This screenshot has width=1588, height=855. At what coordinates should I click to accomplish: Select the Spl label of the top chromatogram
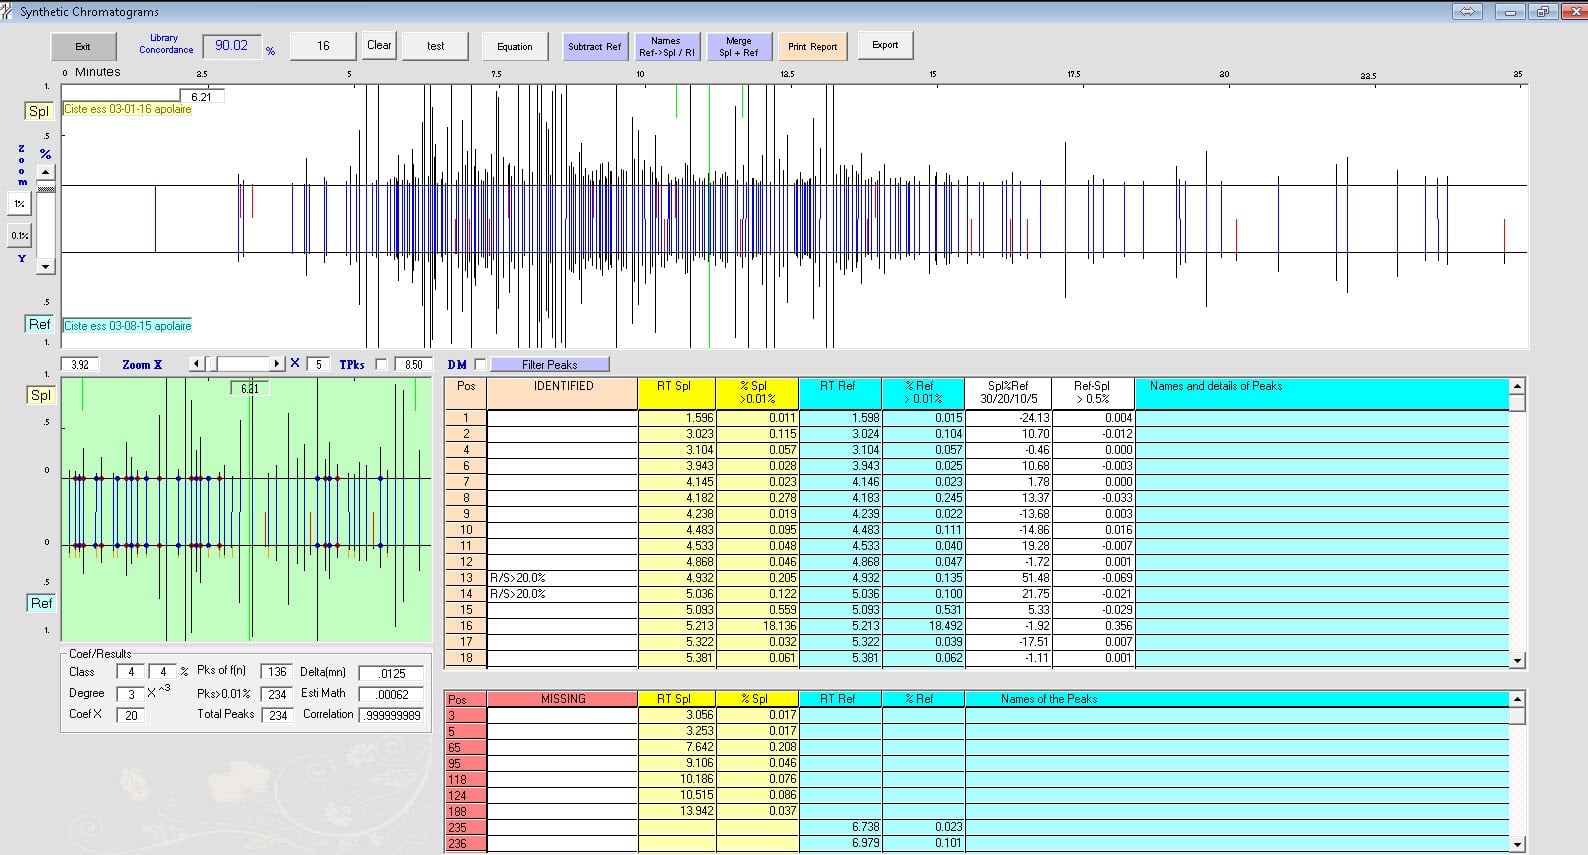tap(39, 111)
